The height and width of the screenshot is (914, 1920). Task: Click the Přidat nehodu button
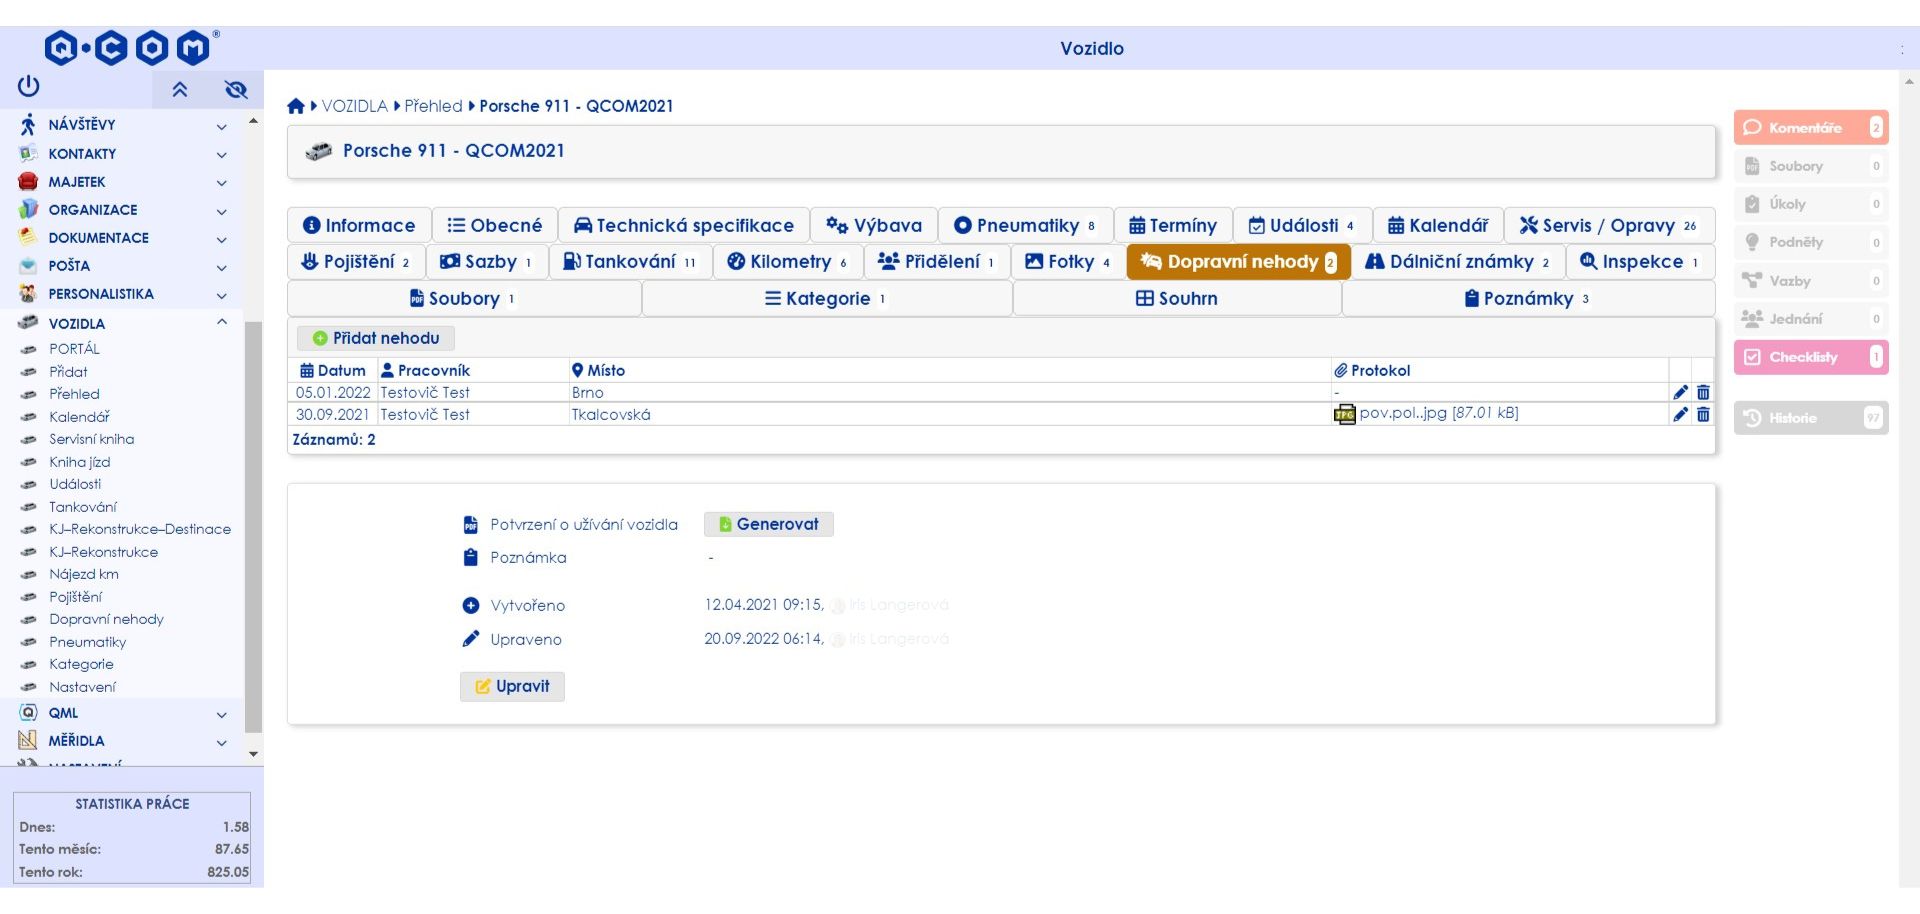[376, 338]
